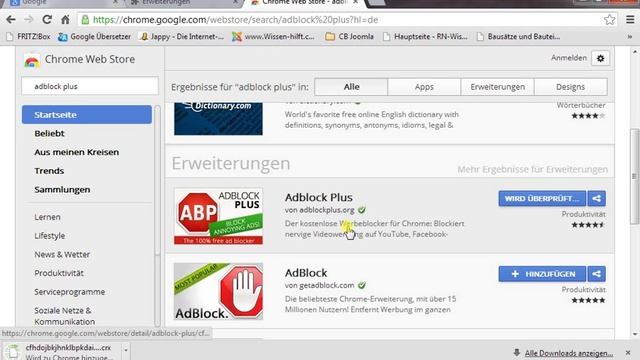
Task: Click von adblockplus.org publisher text
Action: click(x=320, y=210)
